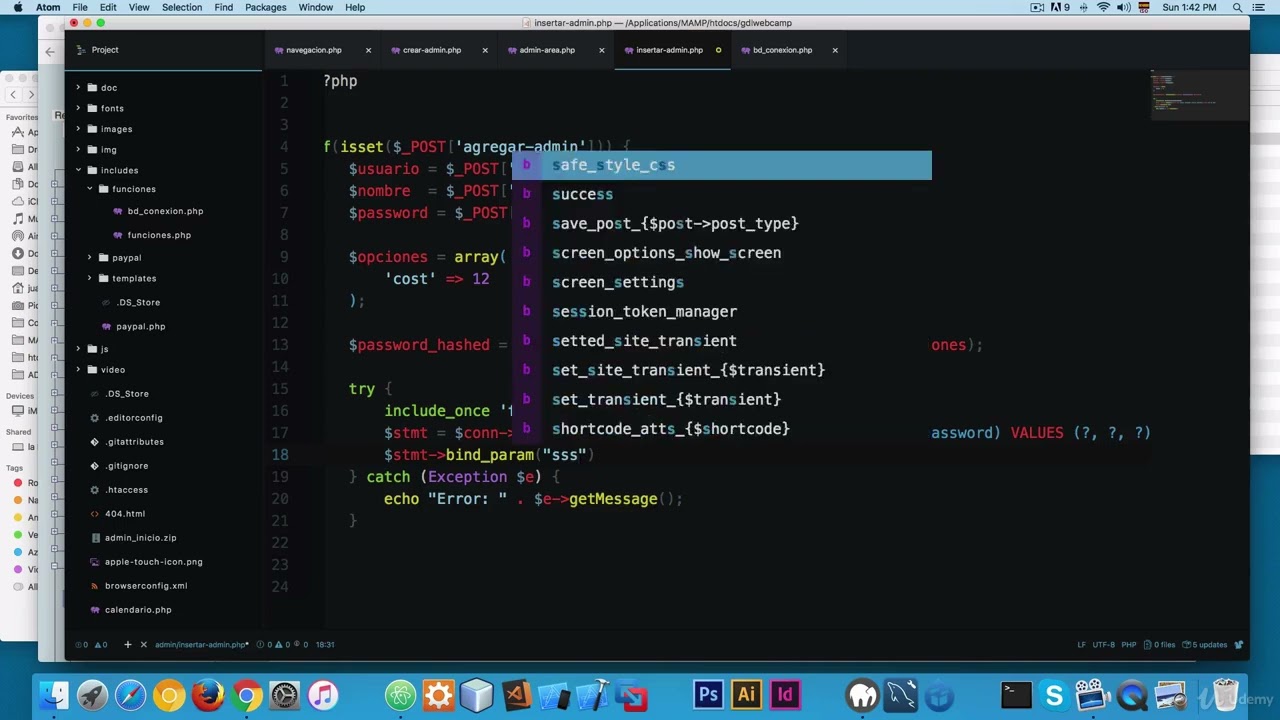Viewport: 1280px width, 720px height.
Task: Open paypal.php in project tree
Action: click(140, 327)
